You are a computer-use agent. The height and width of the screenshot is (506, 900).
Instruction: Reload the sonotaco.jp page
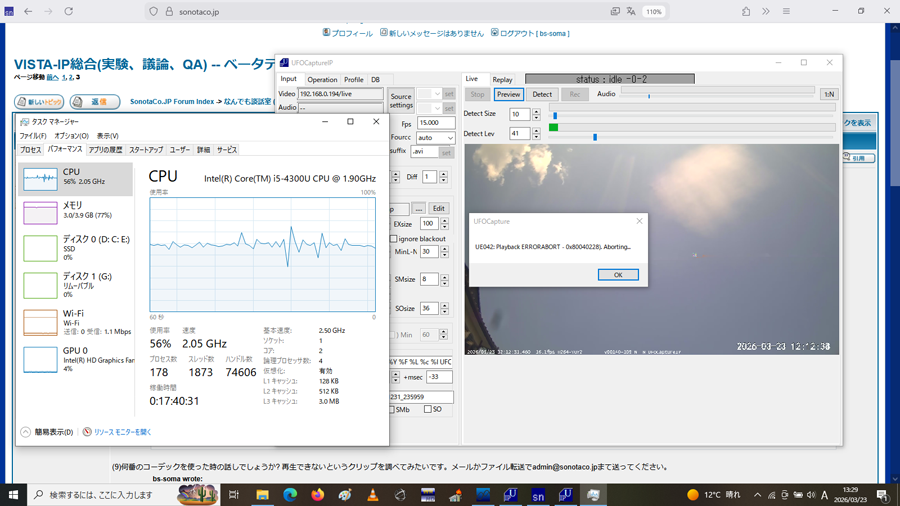tap(68, 11)
